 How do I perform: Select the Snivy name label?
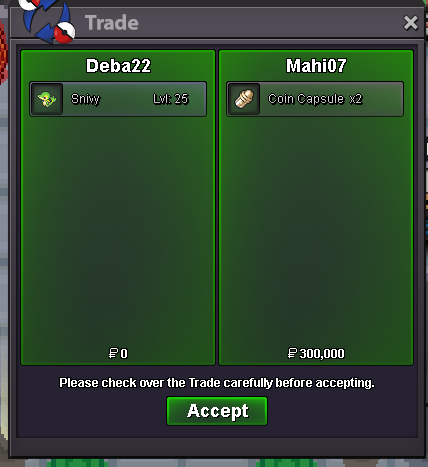click(x=85, y=99)
